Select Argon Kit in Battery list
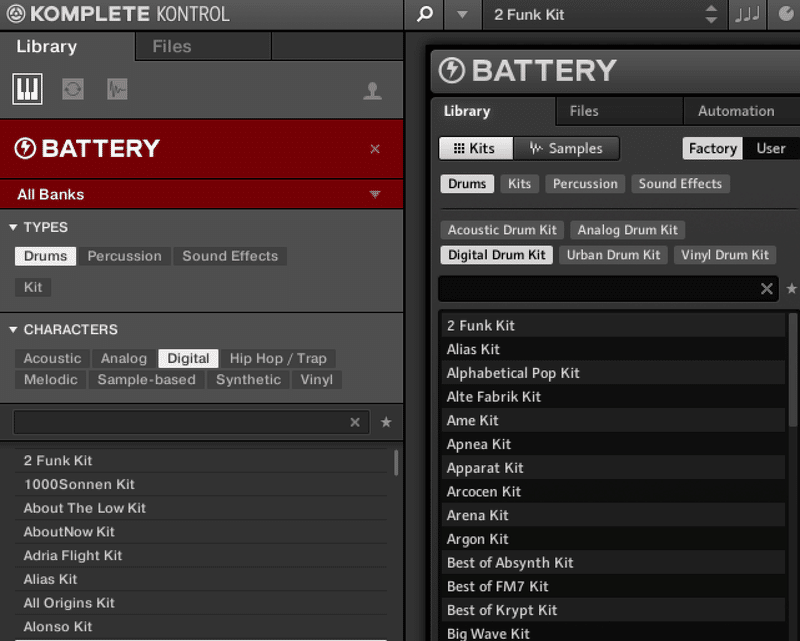The height and width of the screenshot is (641, 800). (613, 539)
